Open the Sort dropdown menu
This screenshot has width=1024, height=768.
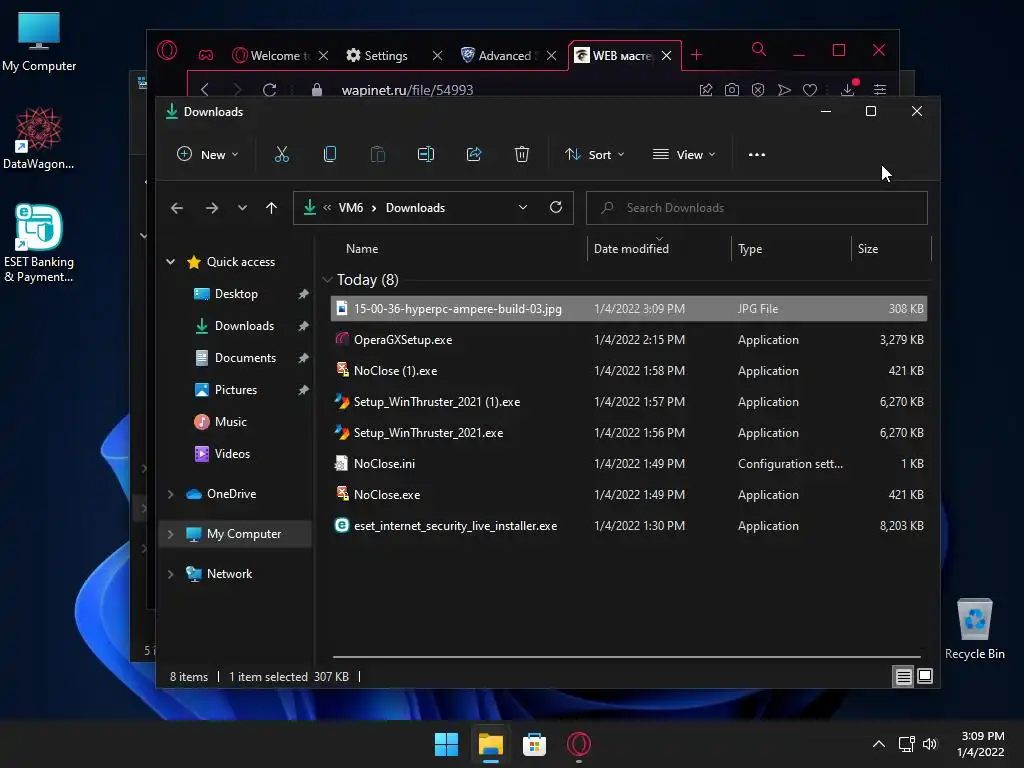594,155
